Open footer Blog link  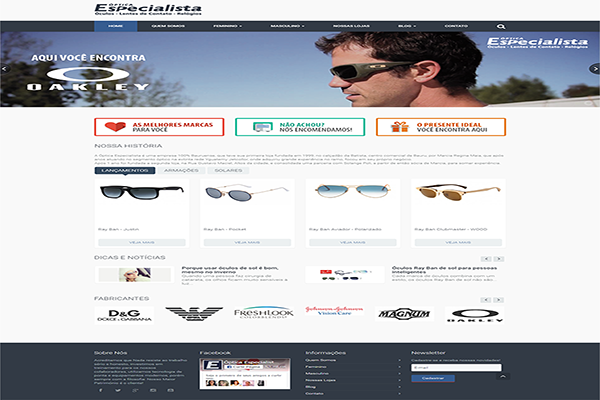(310, 387)
